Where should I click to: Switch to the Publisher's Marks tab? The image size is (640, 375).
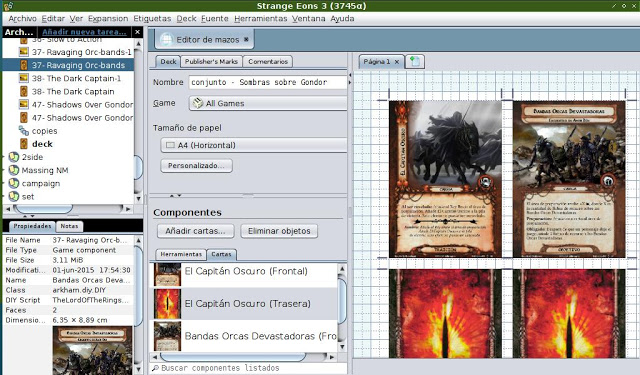click(211, 62)
